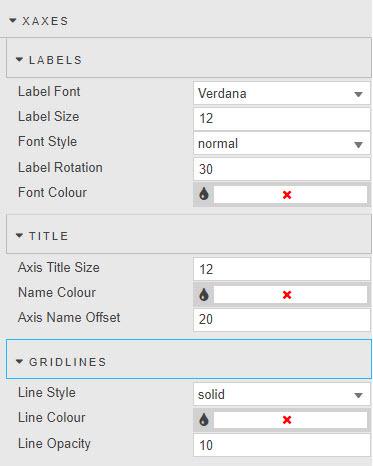Click the Font Colour droplet icon
373x466 pixels.
click(204, 194)
